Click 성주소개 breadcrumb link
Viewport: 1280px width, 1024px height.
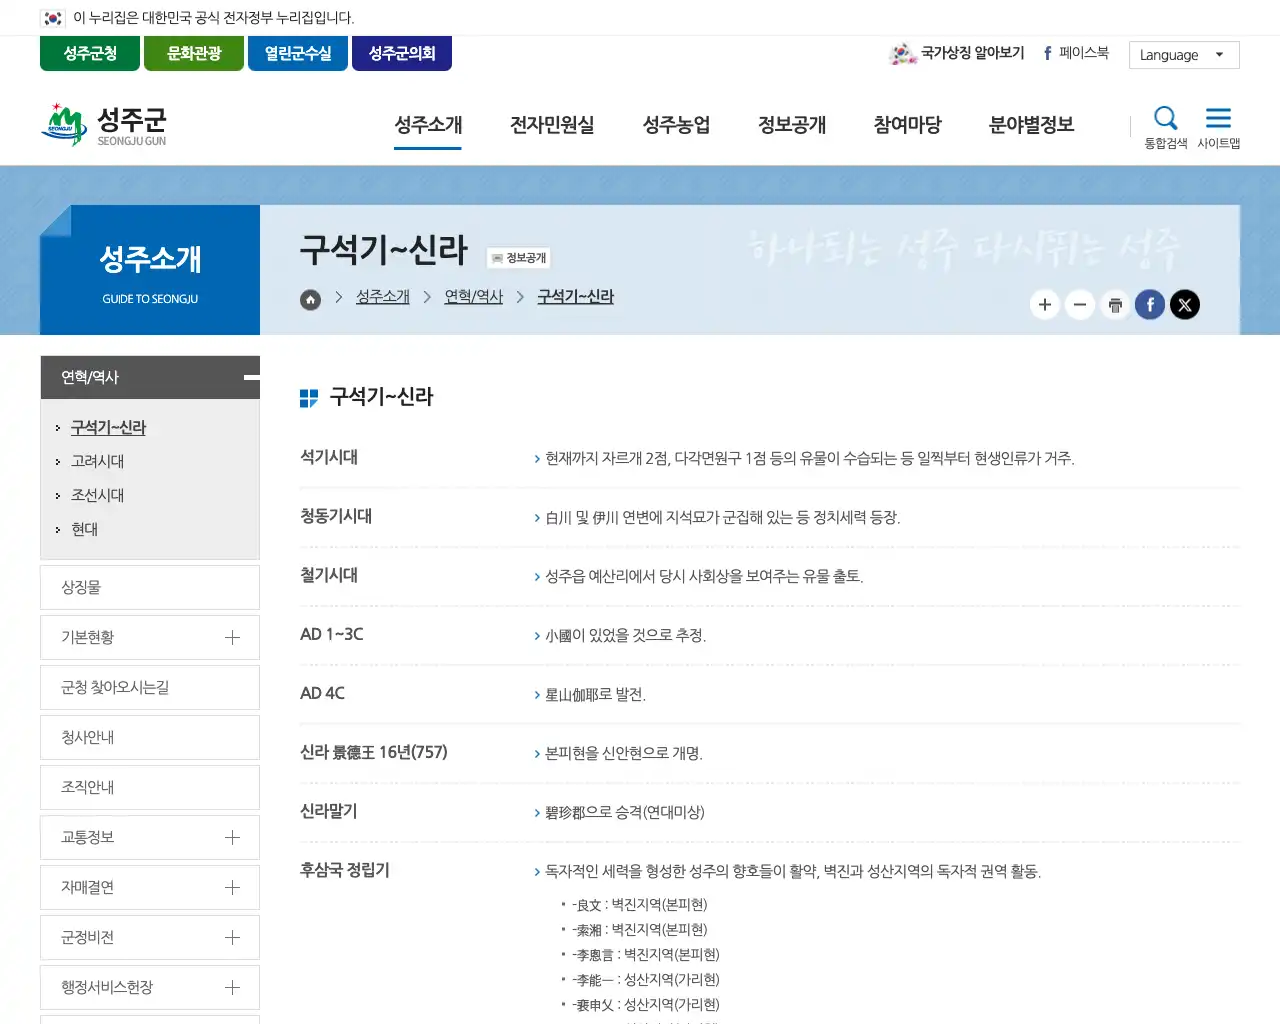383,297
